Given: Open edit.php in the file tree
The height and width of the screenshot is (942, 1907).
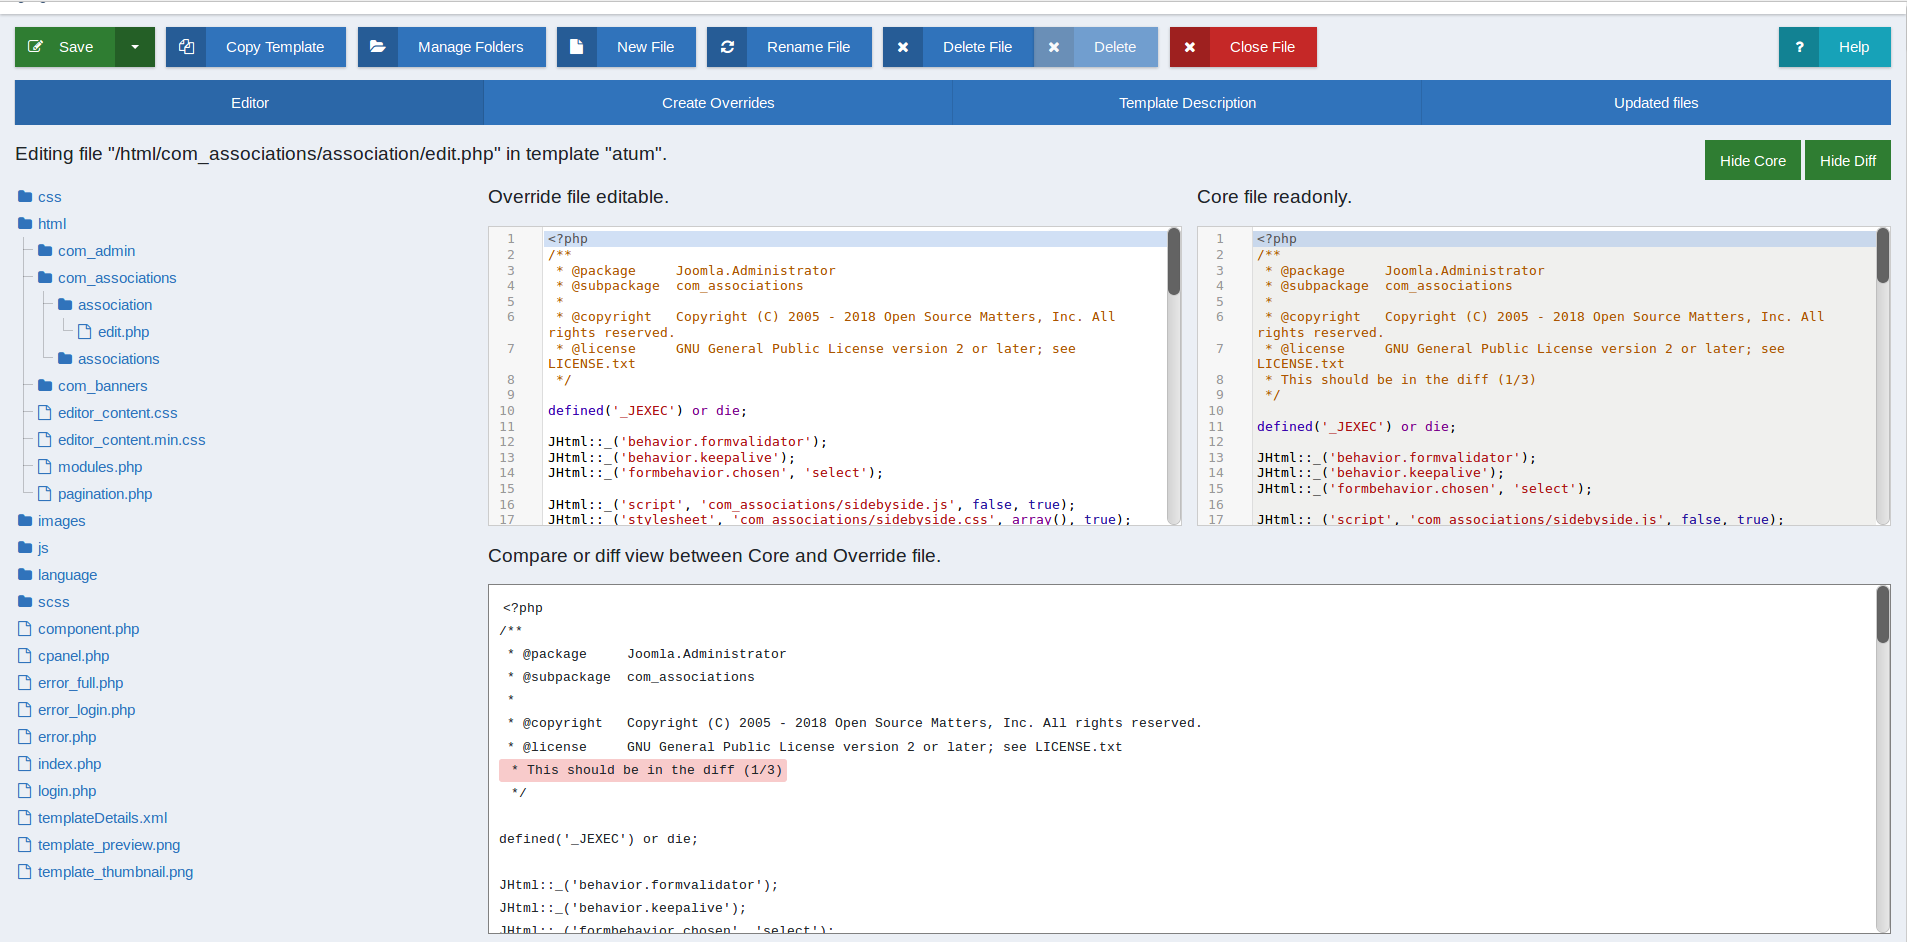Looking at the screenshot, I should [x=114, y=332].
